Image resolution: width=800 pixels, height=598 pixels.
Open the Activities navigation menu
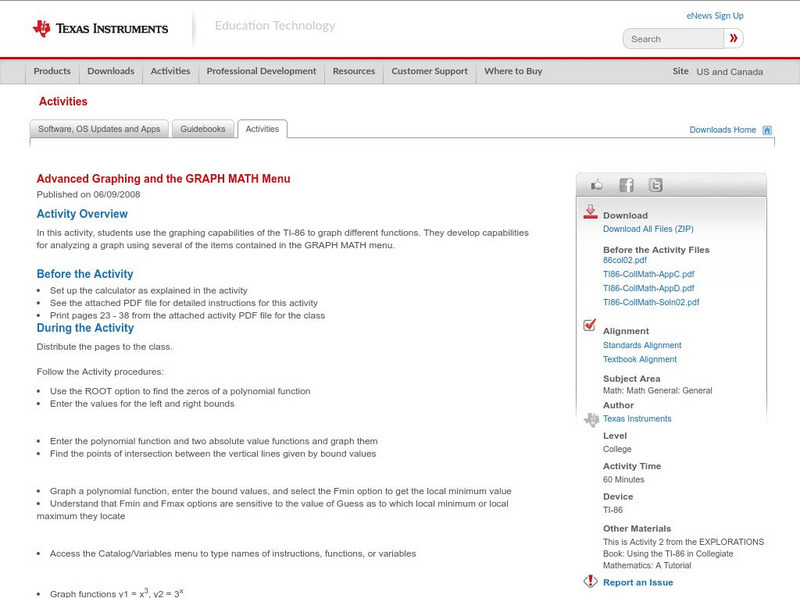[x=170, y=71]
